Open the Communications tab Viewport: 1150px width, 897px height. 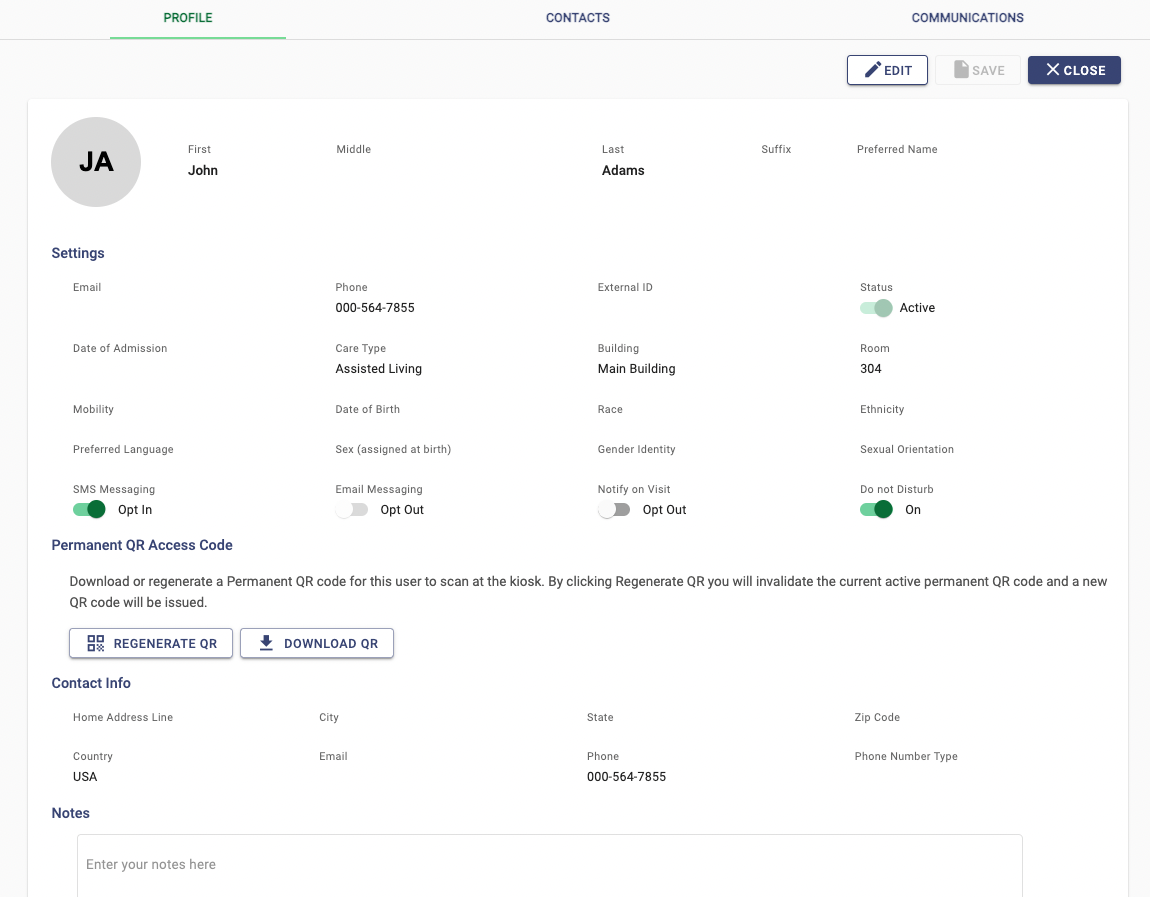pyautogui.click(x=967, y=17)
